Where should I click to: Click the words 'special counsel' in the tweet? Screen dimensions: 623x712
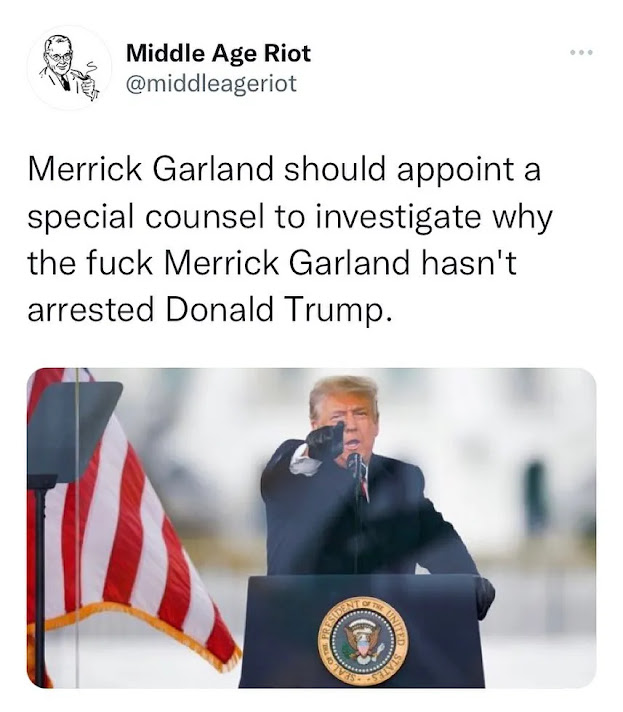pos(145,217)
